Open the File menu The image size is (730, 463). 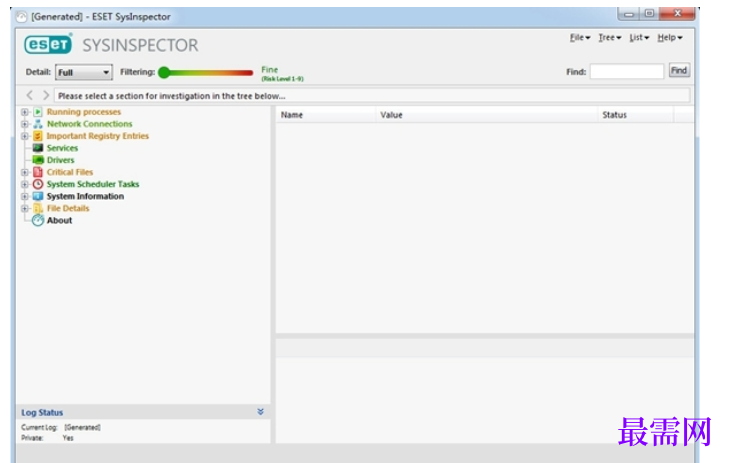tap(580, 38)
